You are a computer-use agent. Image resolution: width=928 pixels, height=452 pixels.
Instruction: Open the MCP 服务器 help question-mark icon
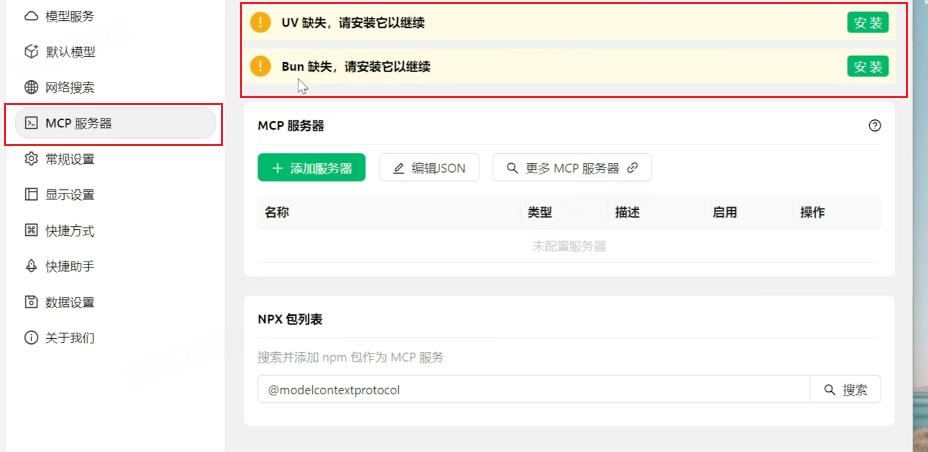point(875,125)
